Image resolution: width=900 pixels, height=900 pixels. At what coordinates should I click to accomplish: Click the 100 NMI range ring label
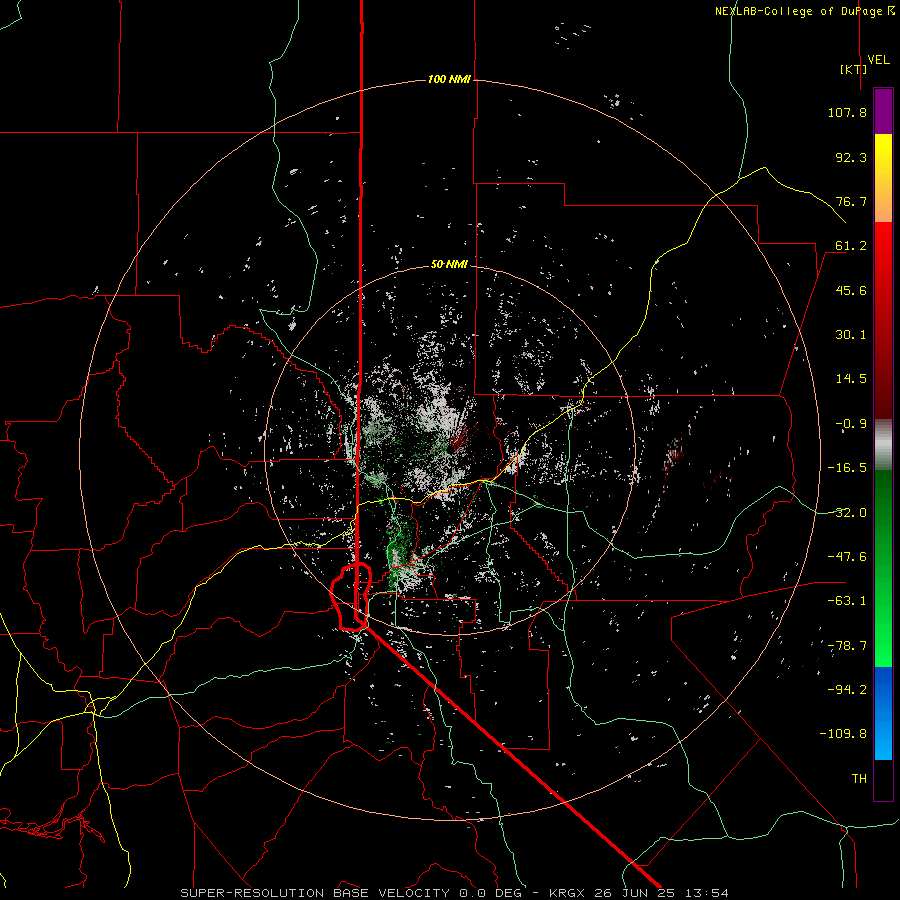449,79
